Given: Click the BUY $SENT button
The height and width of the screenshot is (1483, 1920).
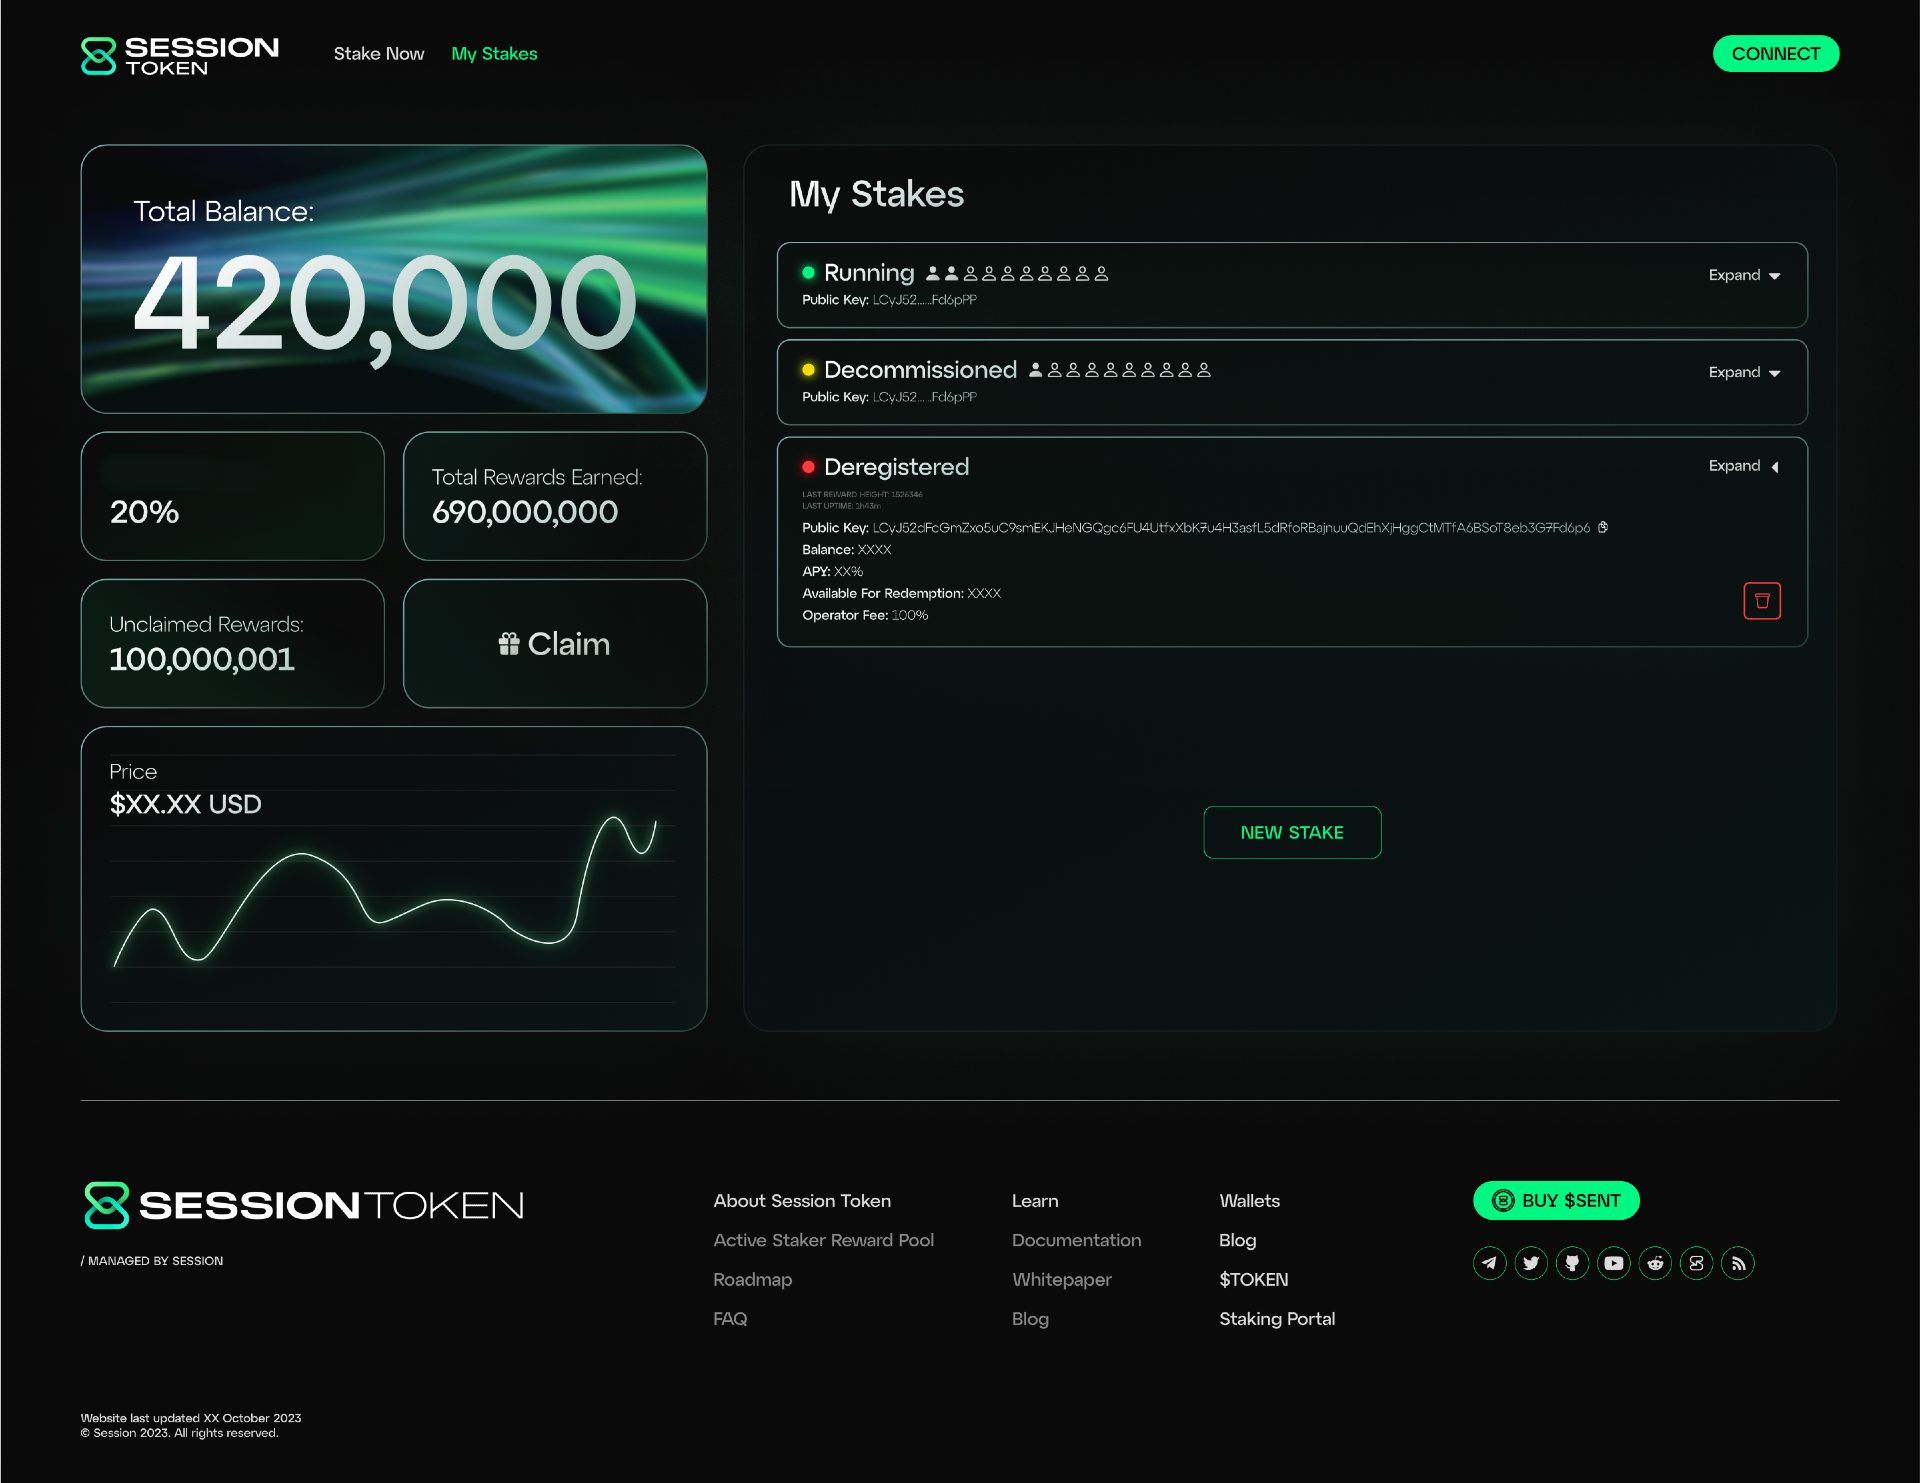Looking at the screenshot, I should pos(1556,1200).
